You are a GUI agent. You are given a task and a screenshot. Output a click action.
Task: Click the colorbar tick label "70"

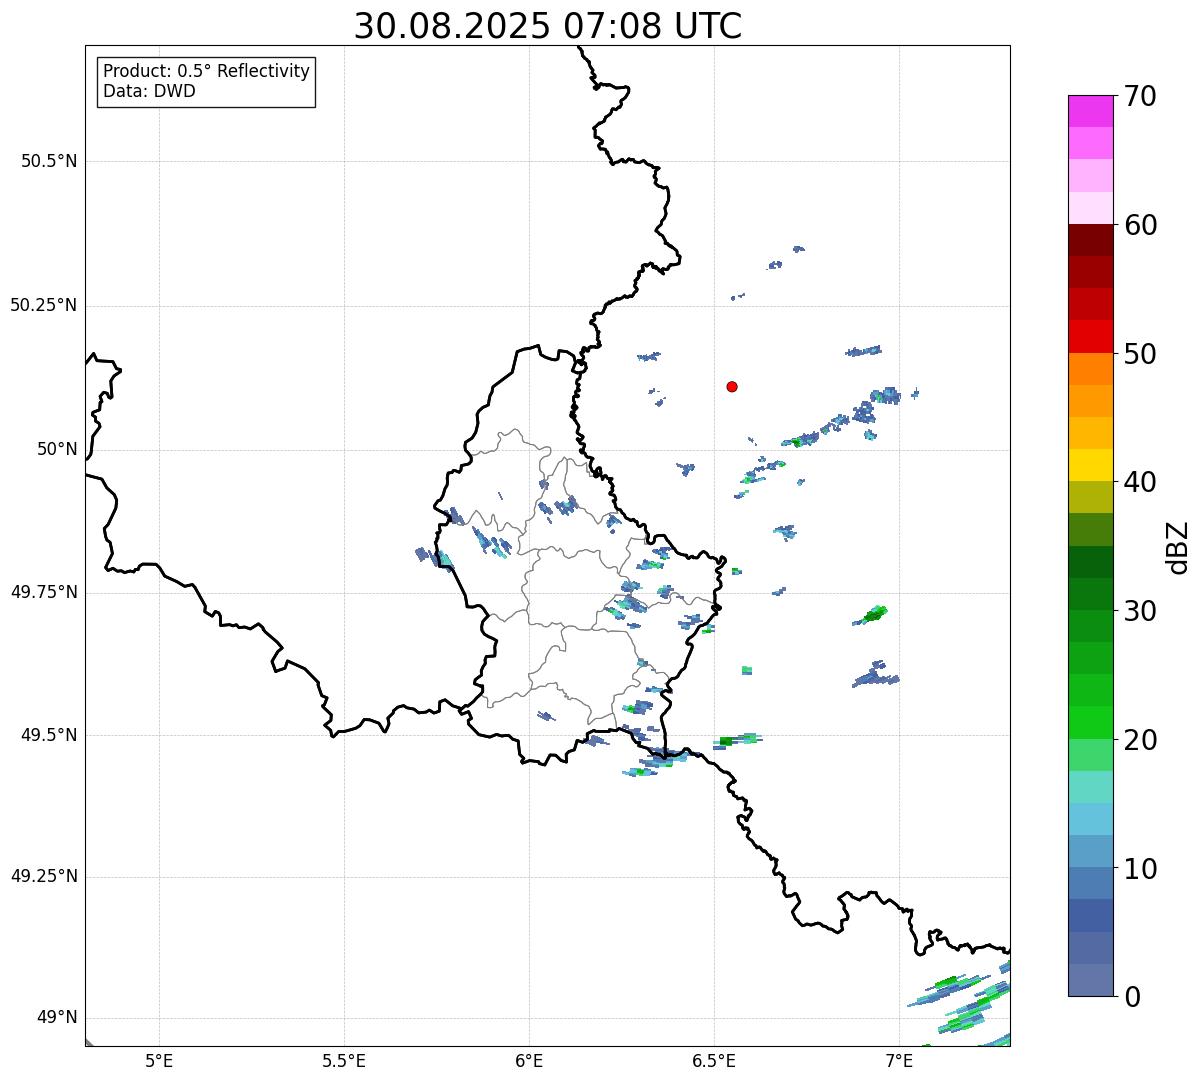pos(1140,96)
